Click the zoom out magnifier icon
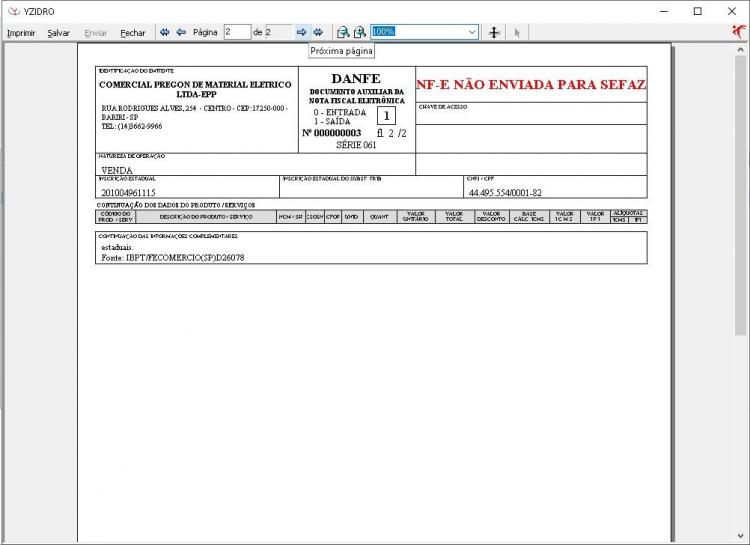 [343, 32]
